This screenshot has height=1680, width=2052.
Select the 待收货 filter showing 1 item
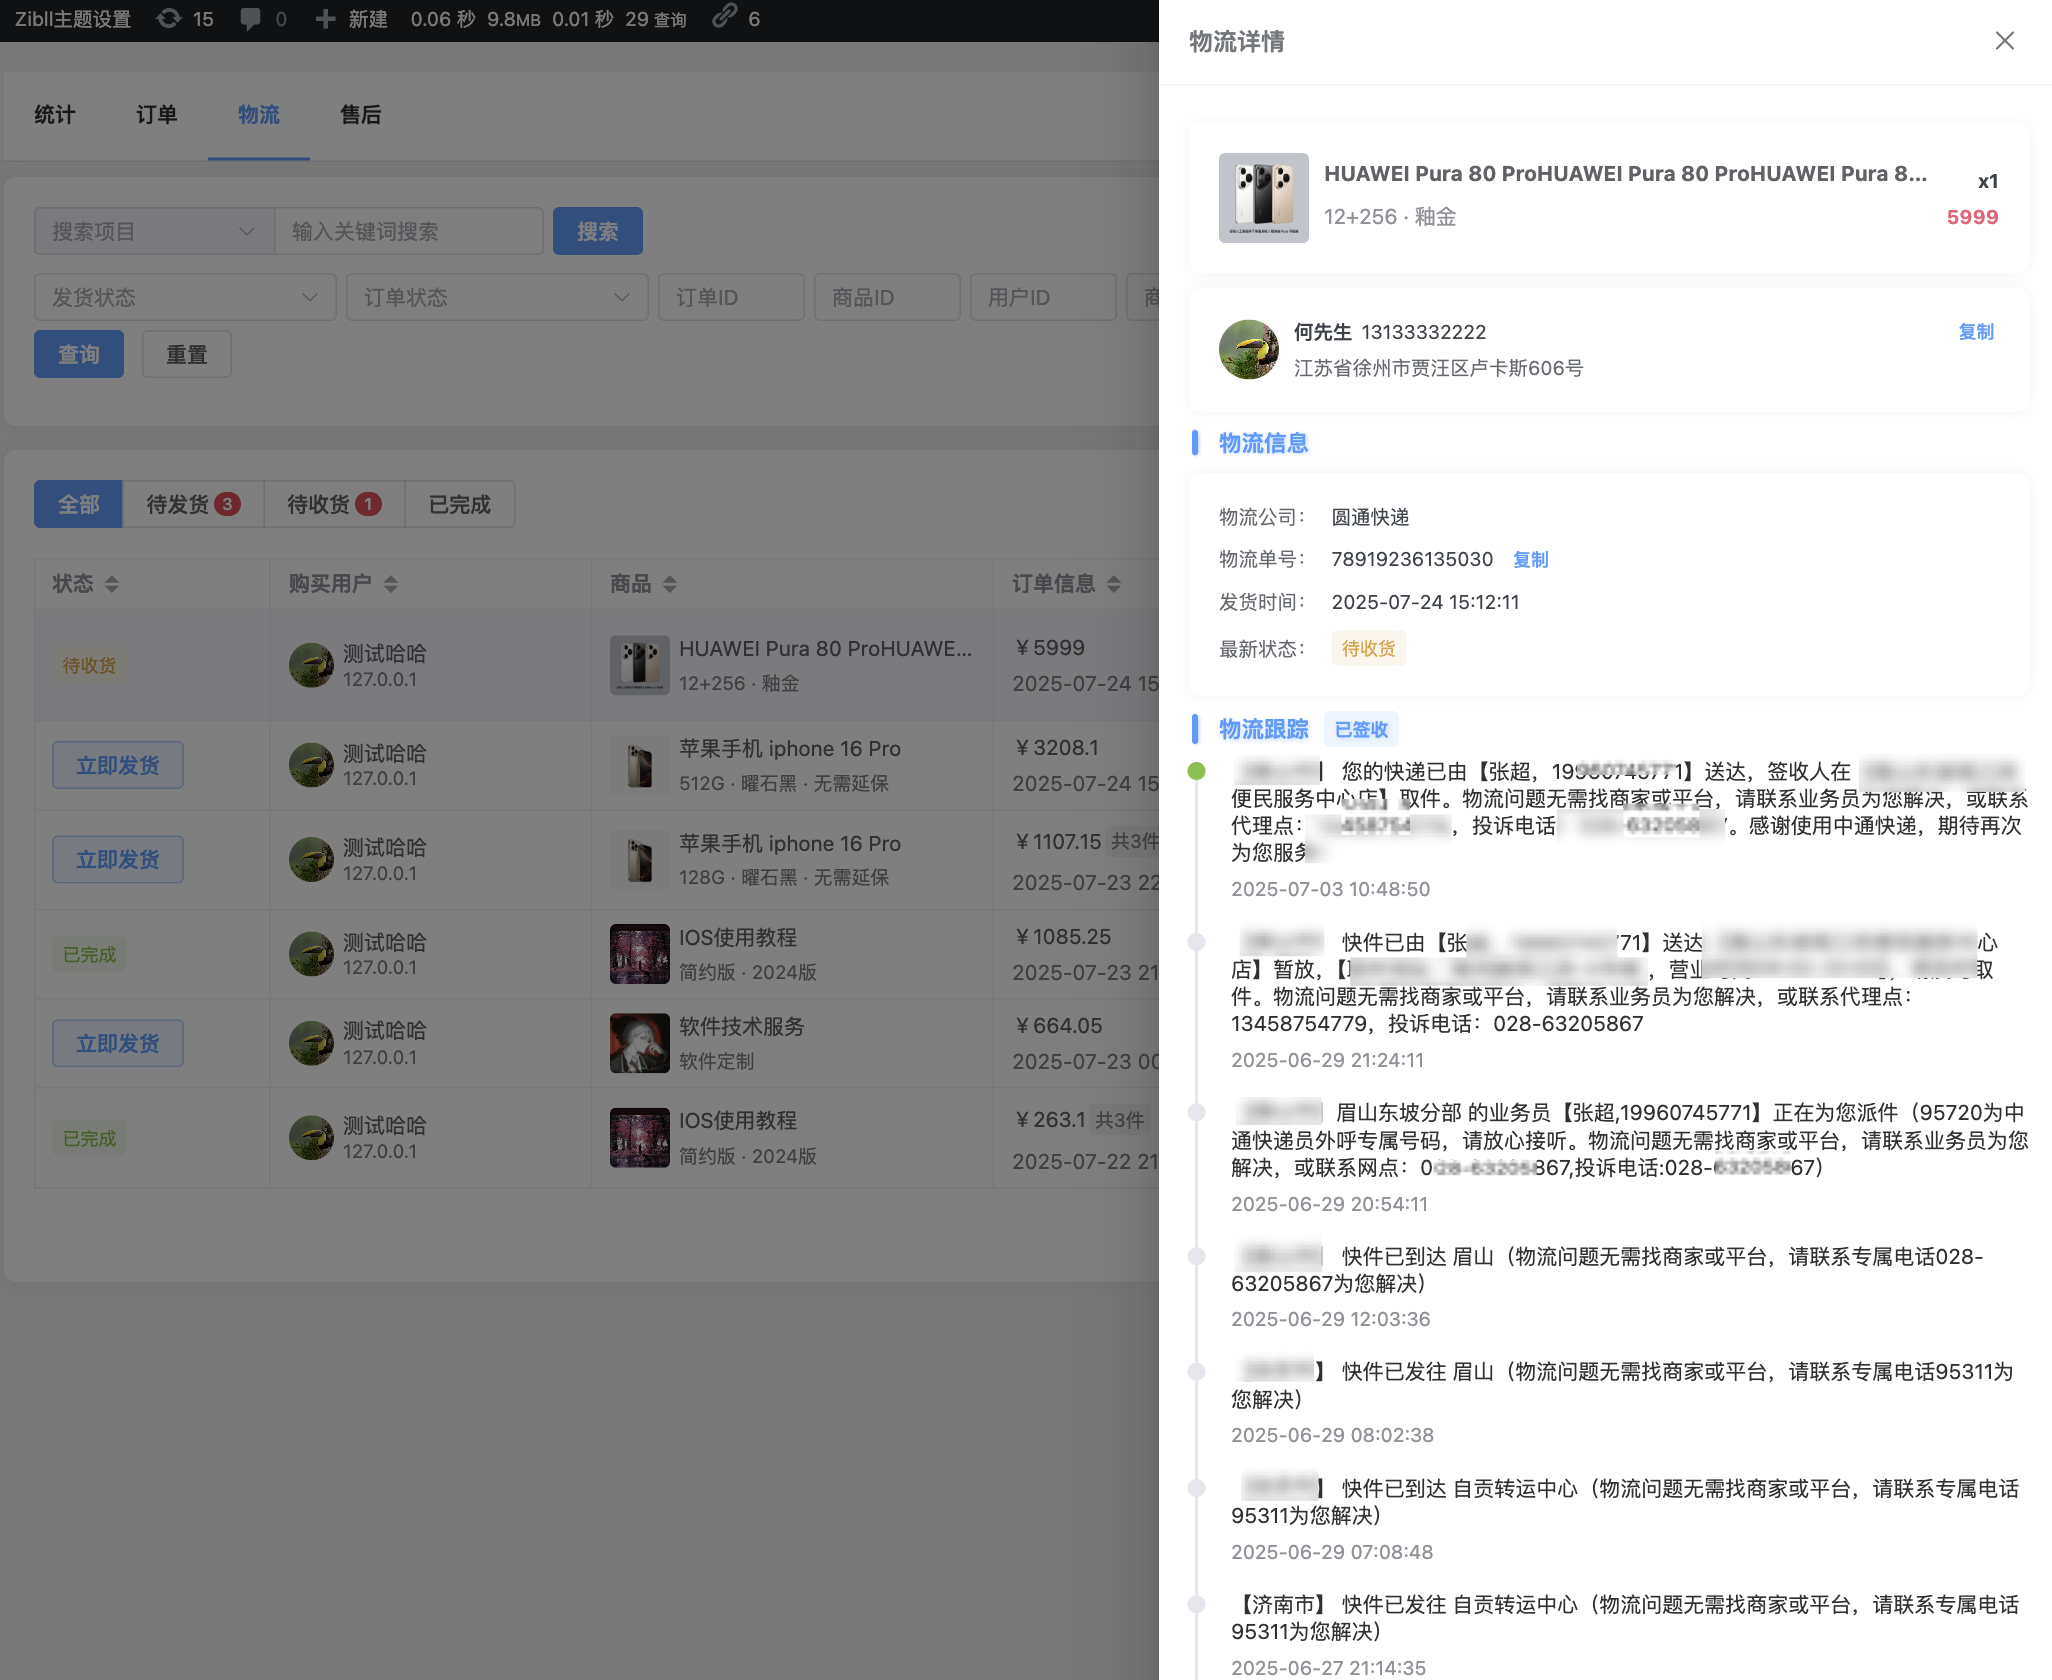[333, 504]
